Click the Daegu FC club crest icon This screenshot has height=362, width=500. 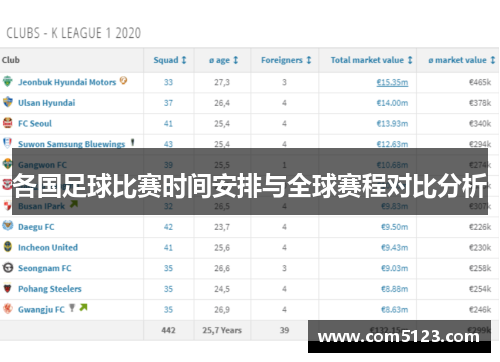[x=8, y=226]
